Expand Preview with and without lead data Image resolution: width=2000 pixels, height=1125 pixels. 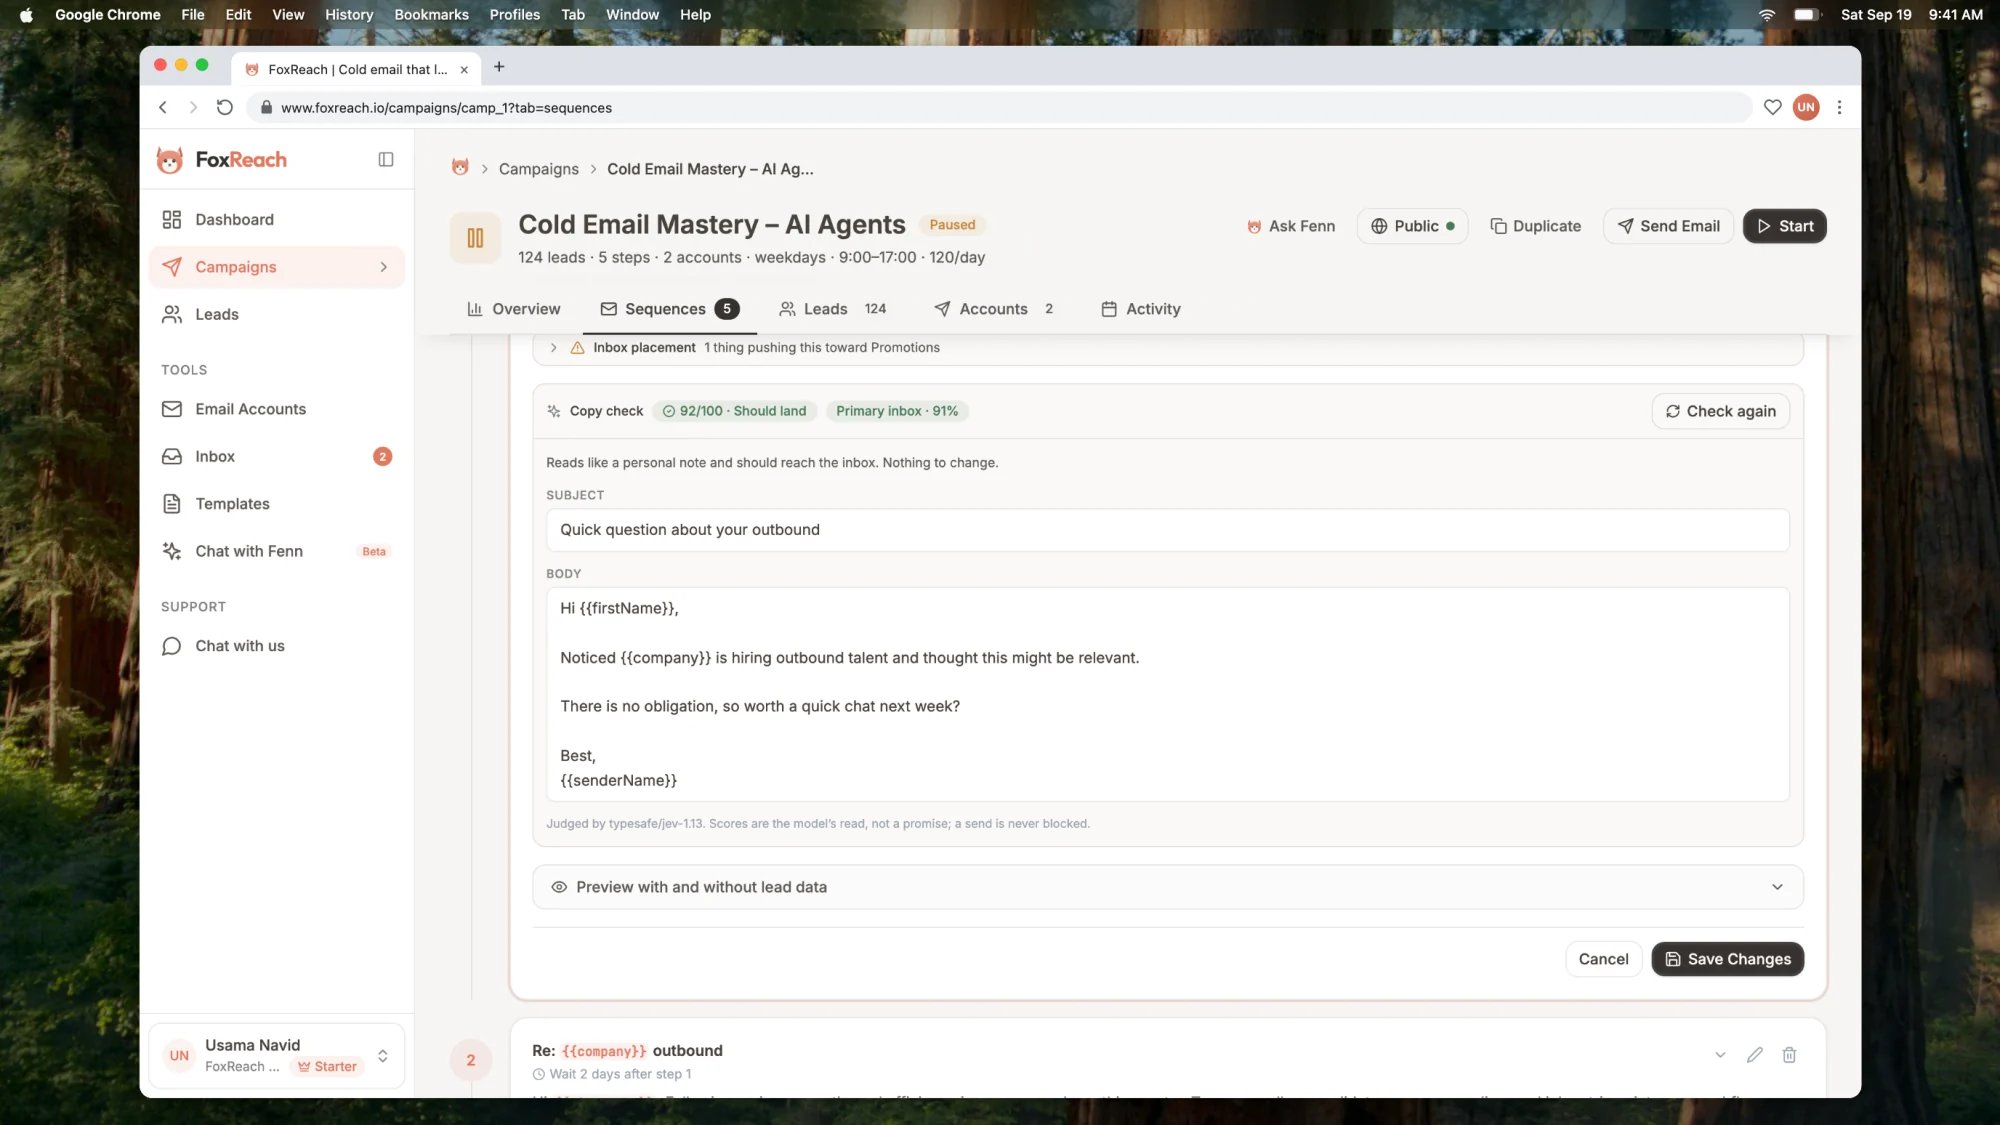coord(1167,887)
